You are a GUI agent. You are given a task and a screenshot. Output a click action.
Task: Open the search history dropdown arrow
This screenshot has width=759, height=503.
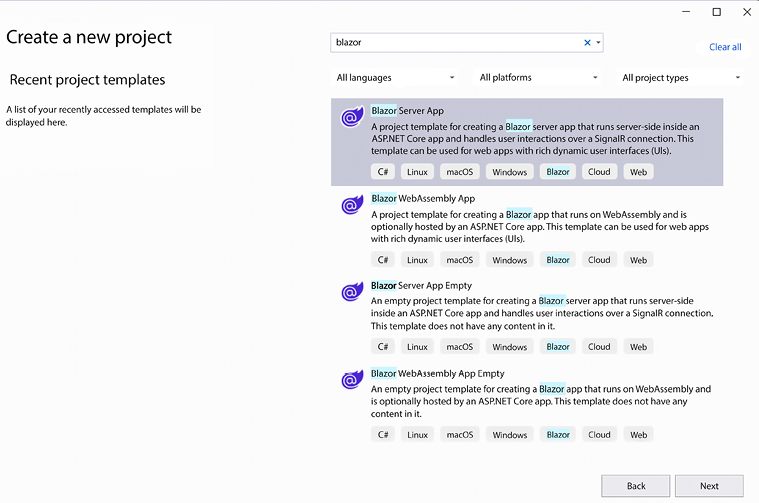click(598, 43)
